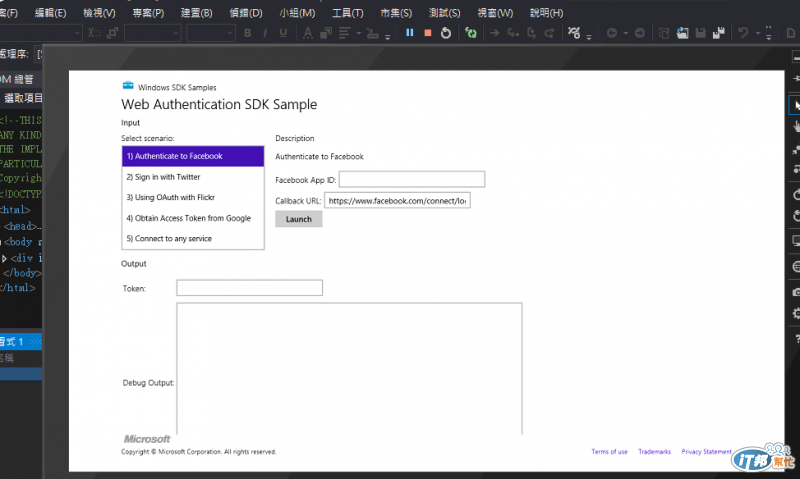Open the text alignment dropdown arrow
The width and height of the screenshot is (800, 479).
[x=359, y=34]
